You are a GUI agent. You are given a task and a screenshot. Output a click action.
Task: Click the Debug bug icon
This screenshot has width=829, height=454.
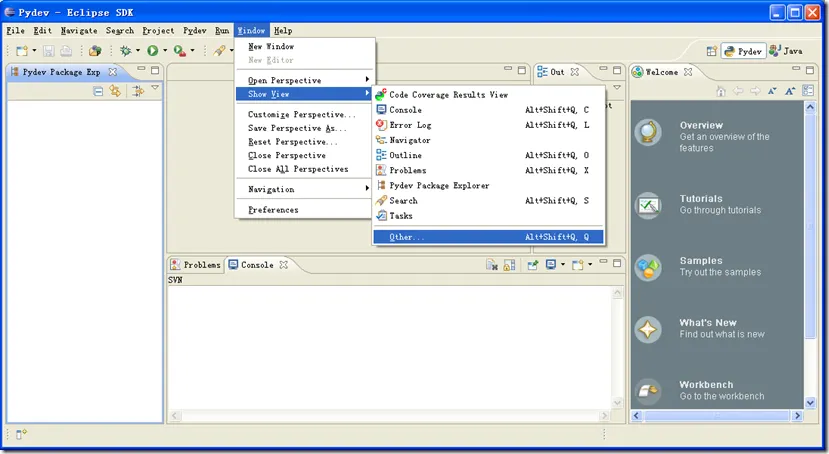click(x=125, y=51)
